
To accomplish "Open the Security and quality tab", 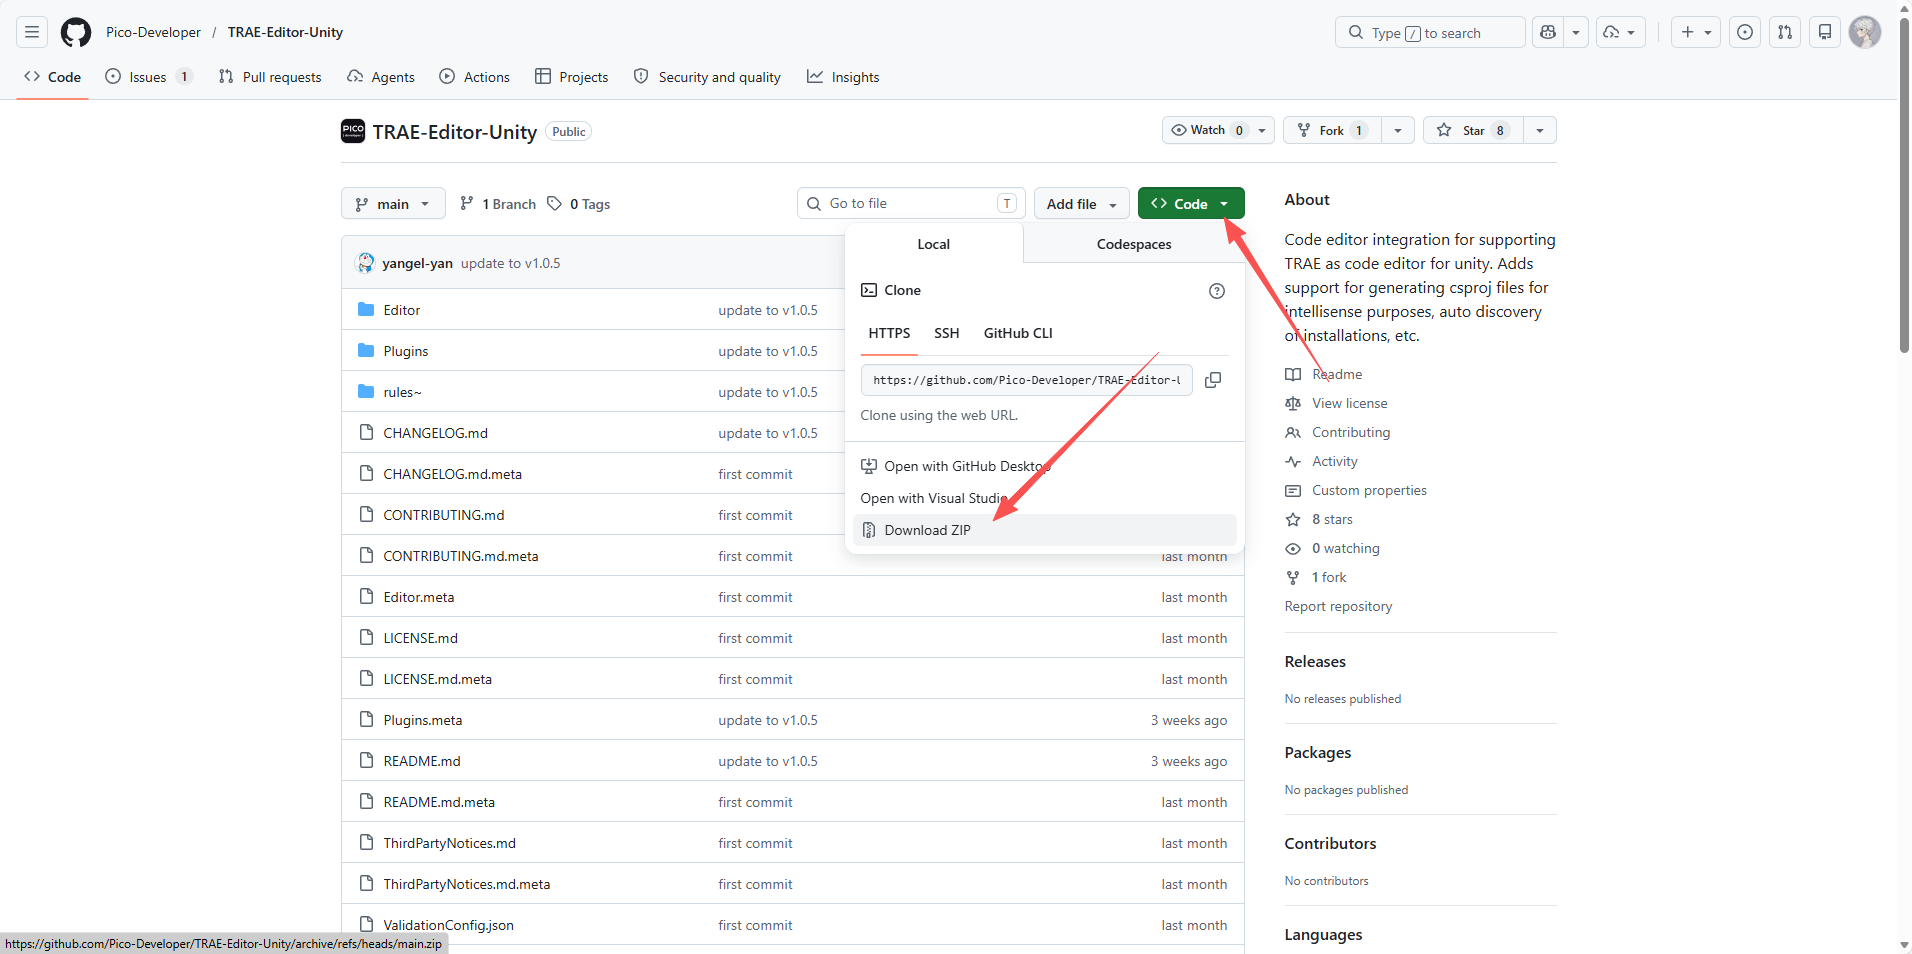I will [x=707, y=77].
